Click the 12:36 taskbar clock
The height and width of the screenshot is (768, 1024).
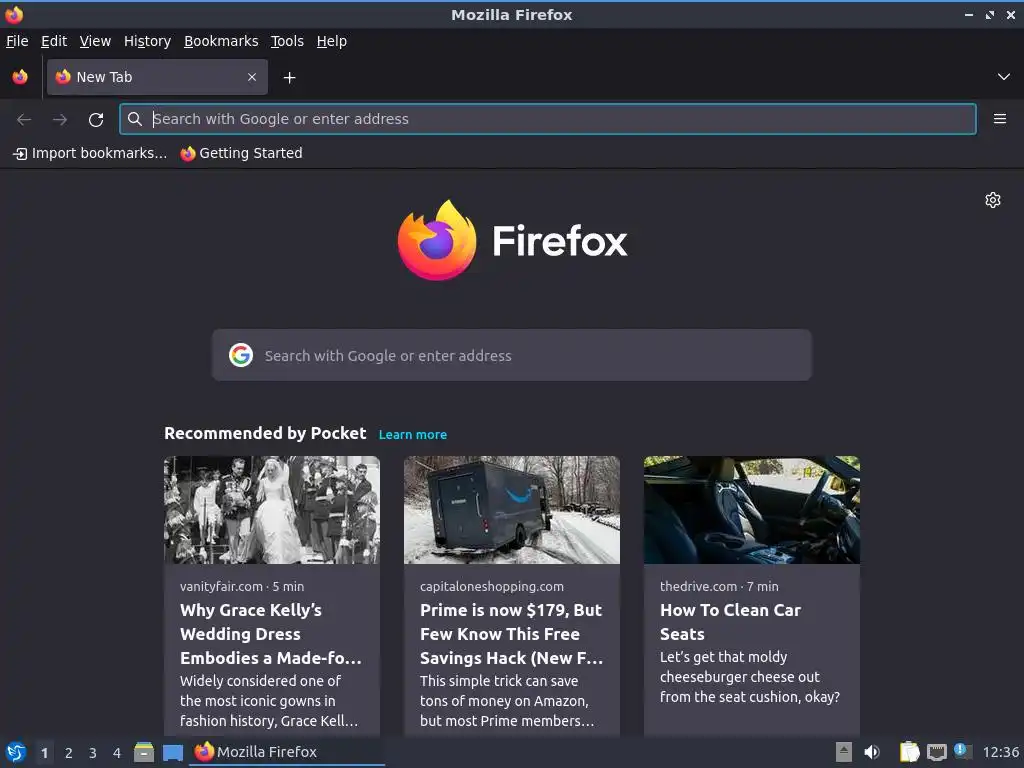point(1000,753)
